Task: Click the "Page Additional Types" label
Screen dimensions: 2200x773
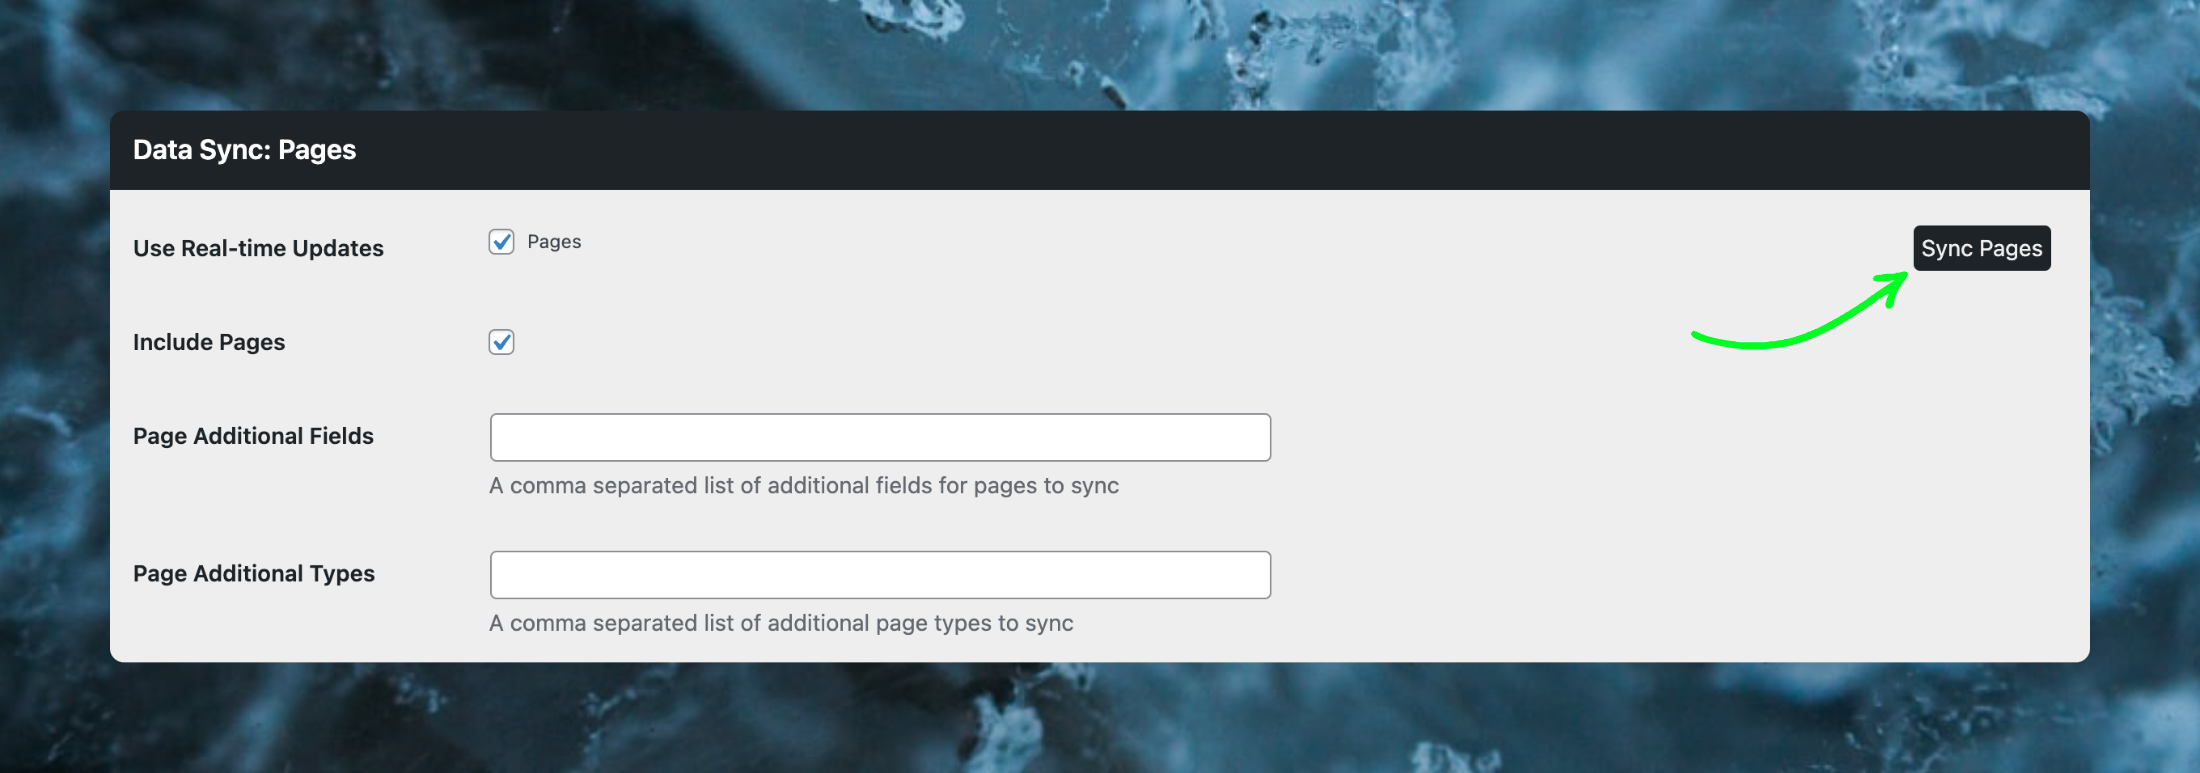Action: click(254, 573)
